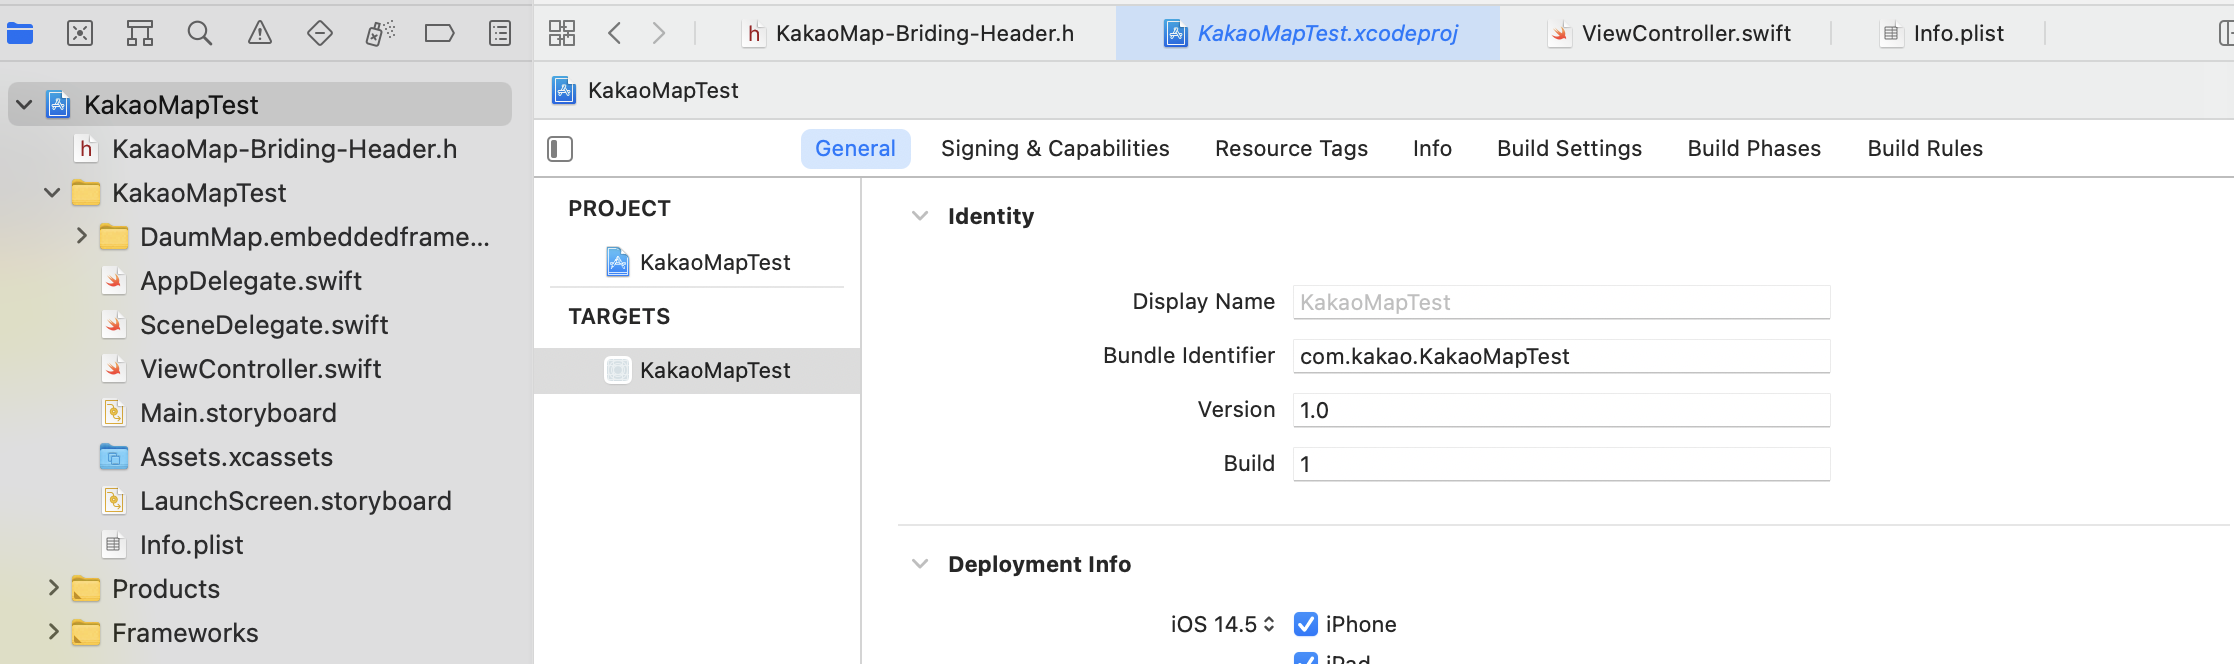The height and width of the screenshot is (664, 2234).
Task: Open the Report navigator
Action: (x=500, y=34)
